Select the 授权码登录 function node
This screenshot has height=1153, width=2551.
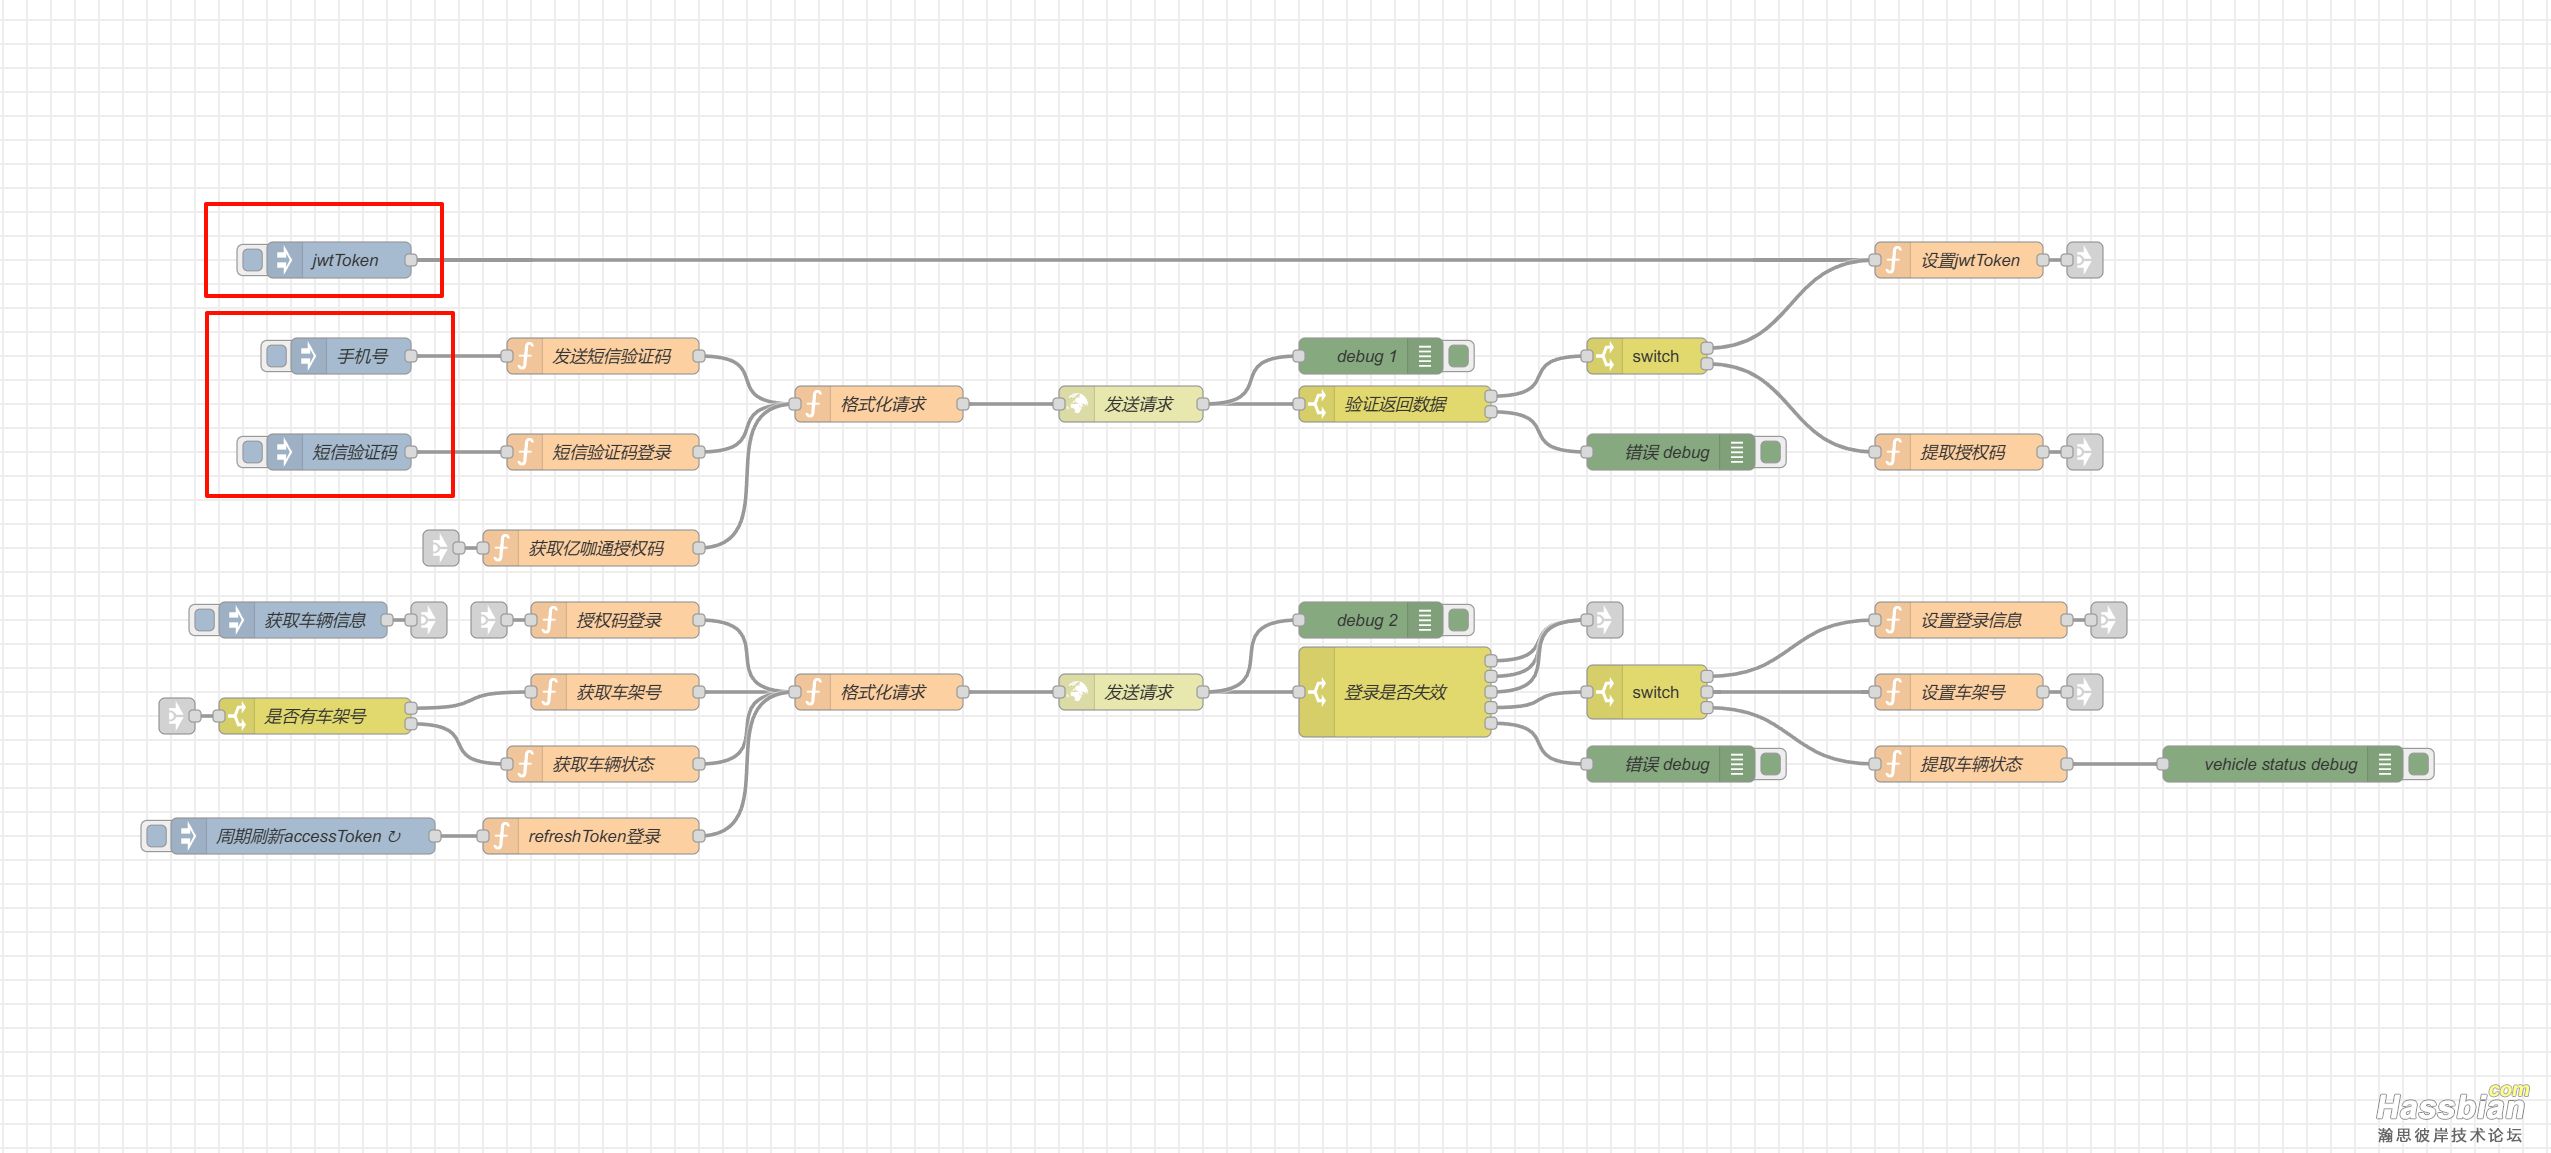pos(615,620)
